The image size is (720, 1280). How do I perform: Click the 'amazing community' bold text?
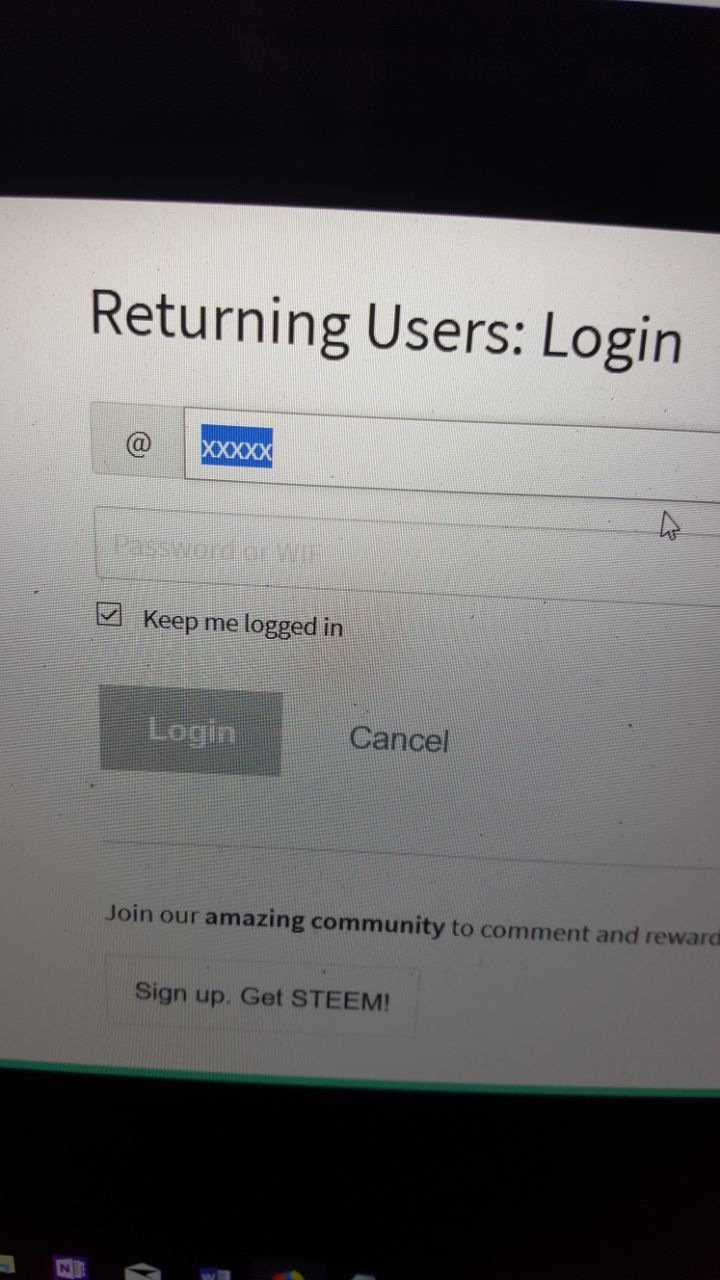tap(325, 921)
